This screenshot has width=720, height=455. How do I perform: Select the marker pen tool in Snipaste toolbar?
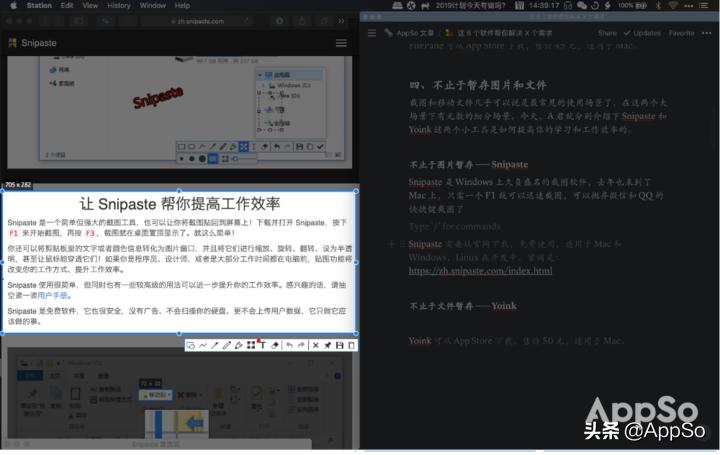pyautogui.click(x=239, y=346)
